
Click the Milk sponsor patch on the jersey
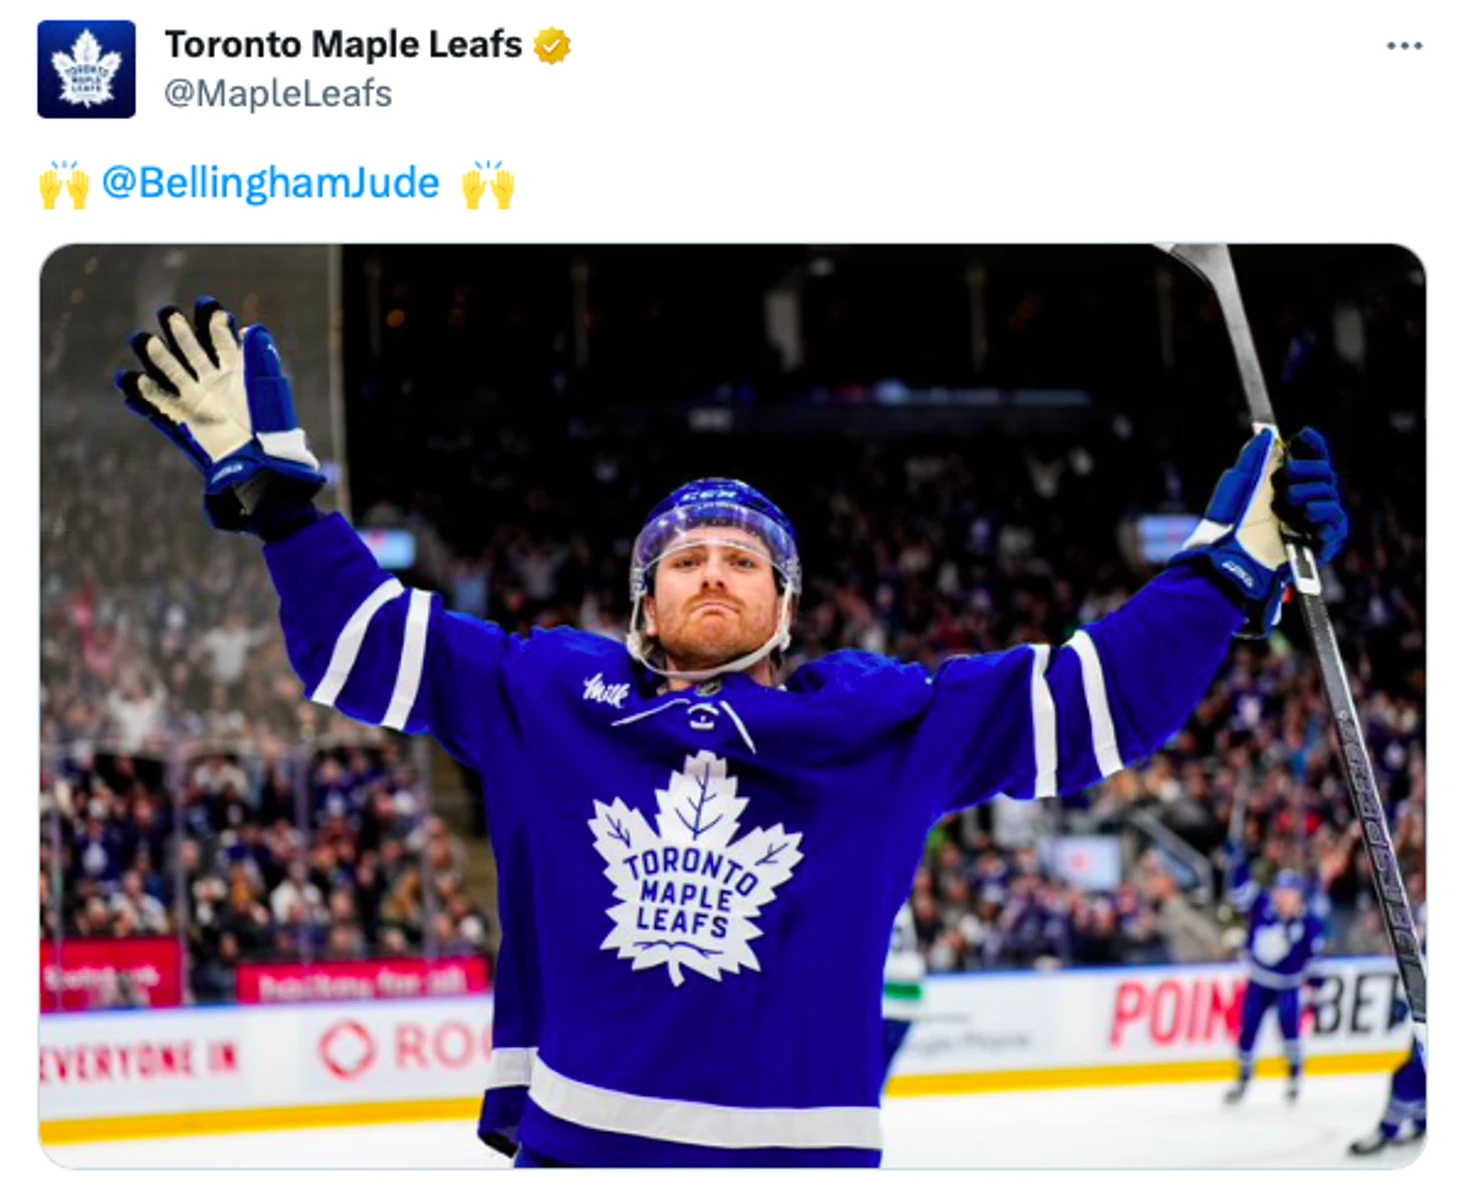pos(605,688)
